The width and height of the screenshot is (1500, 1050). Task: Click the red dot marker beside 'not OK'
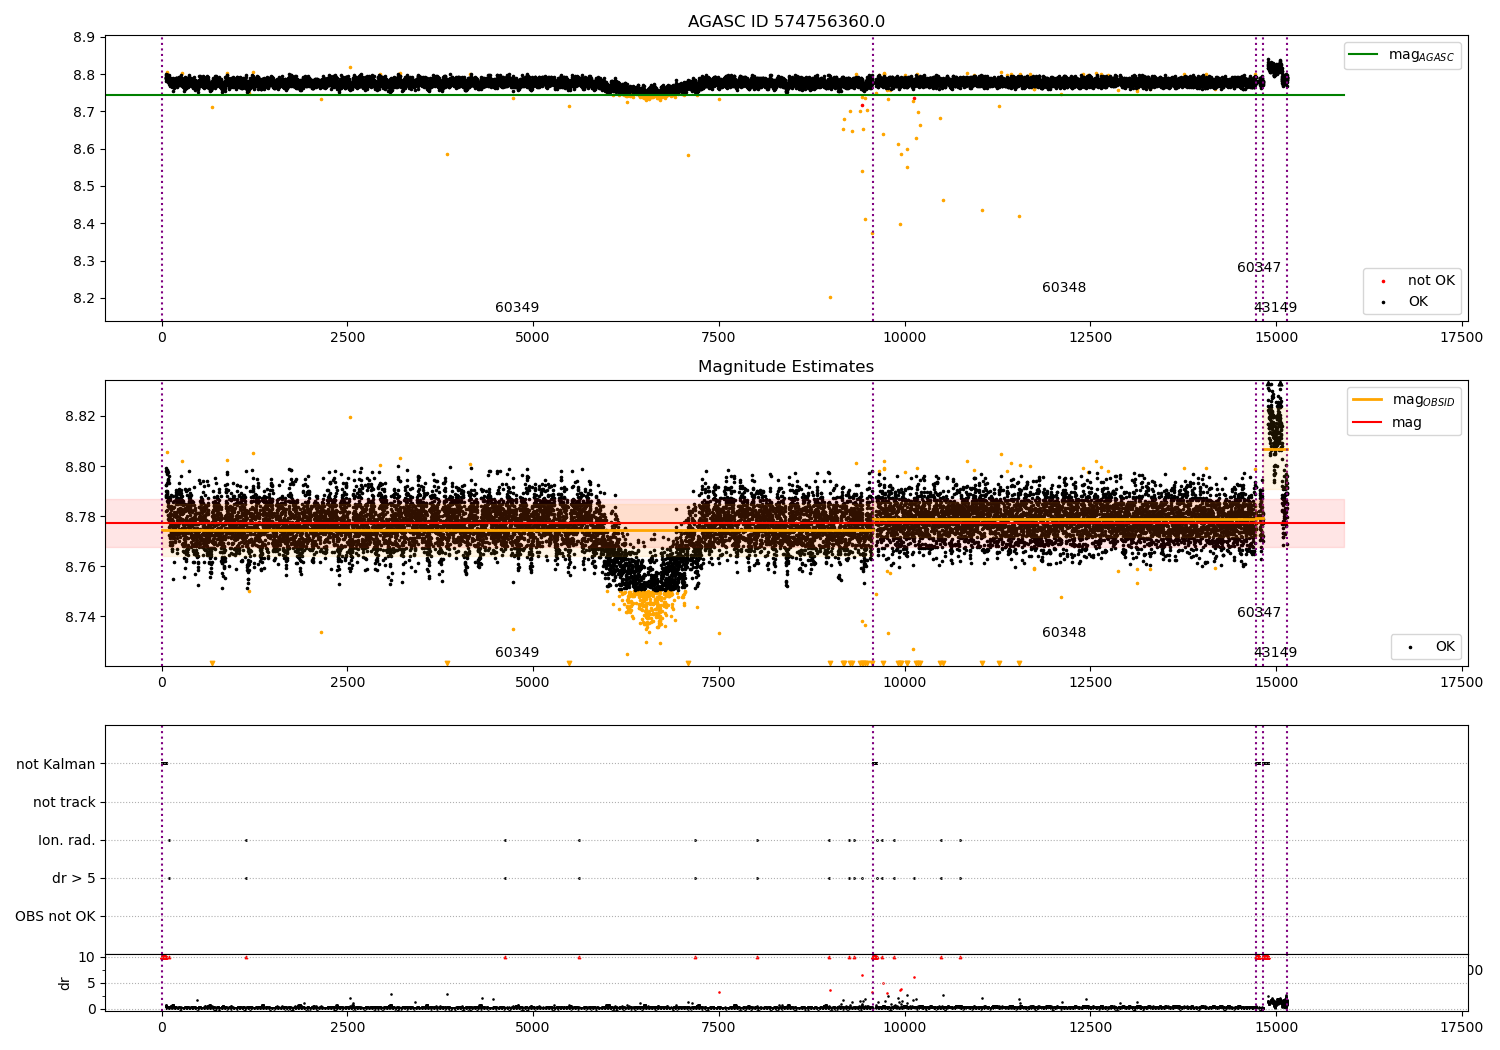[1383, 282]
